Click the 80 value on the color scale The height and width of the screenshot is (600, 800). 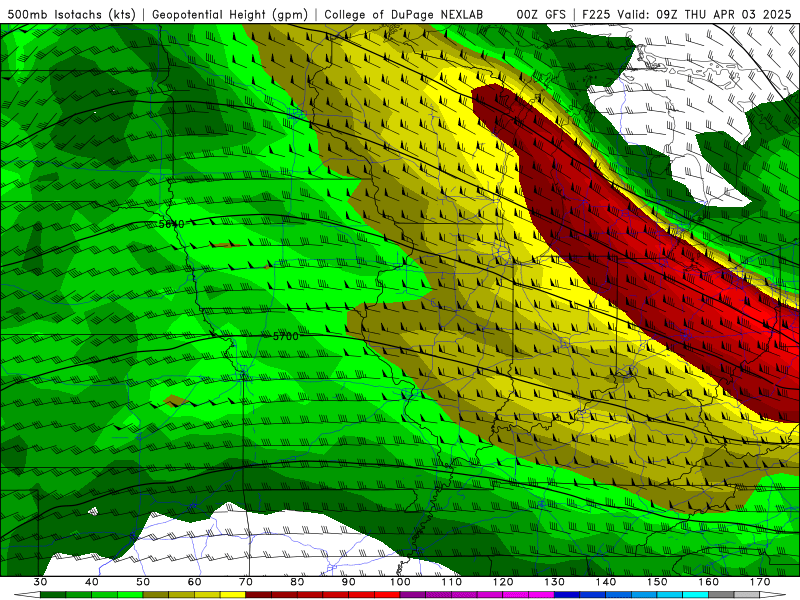click(x=297, y=582)
